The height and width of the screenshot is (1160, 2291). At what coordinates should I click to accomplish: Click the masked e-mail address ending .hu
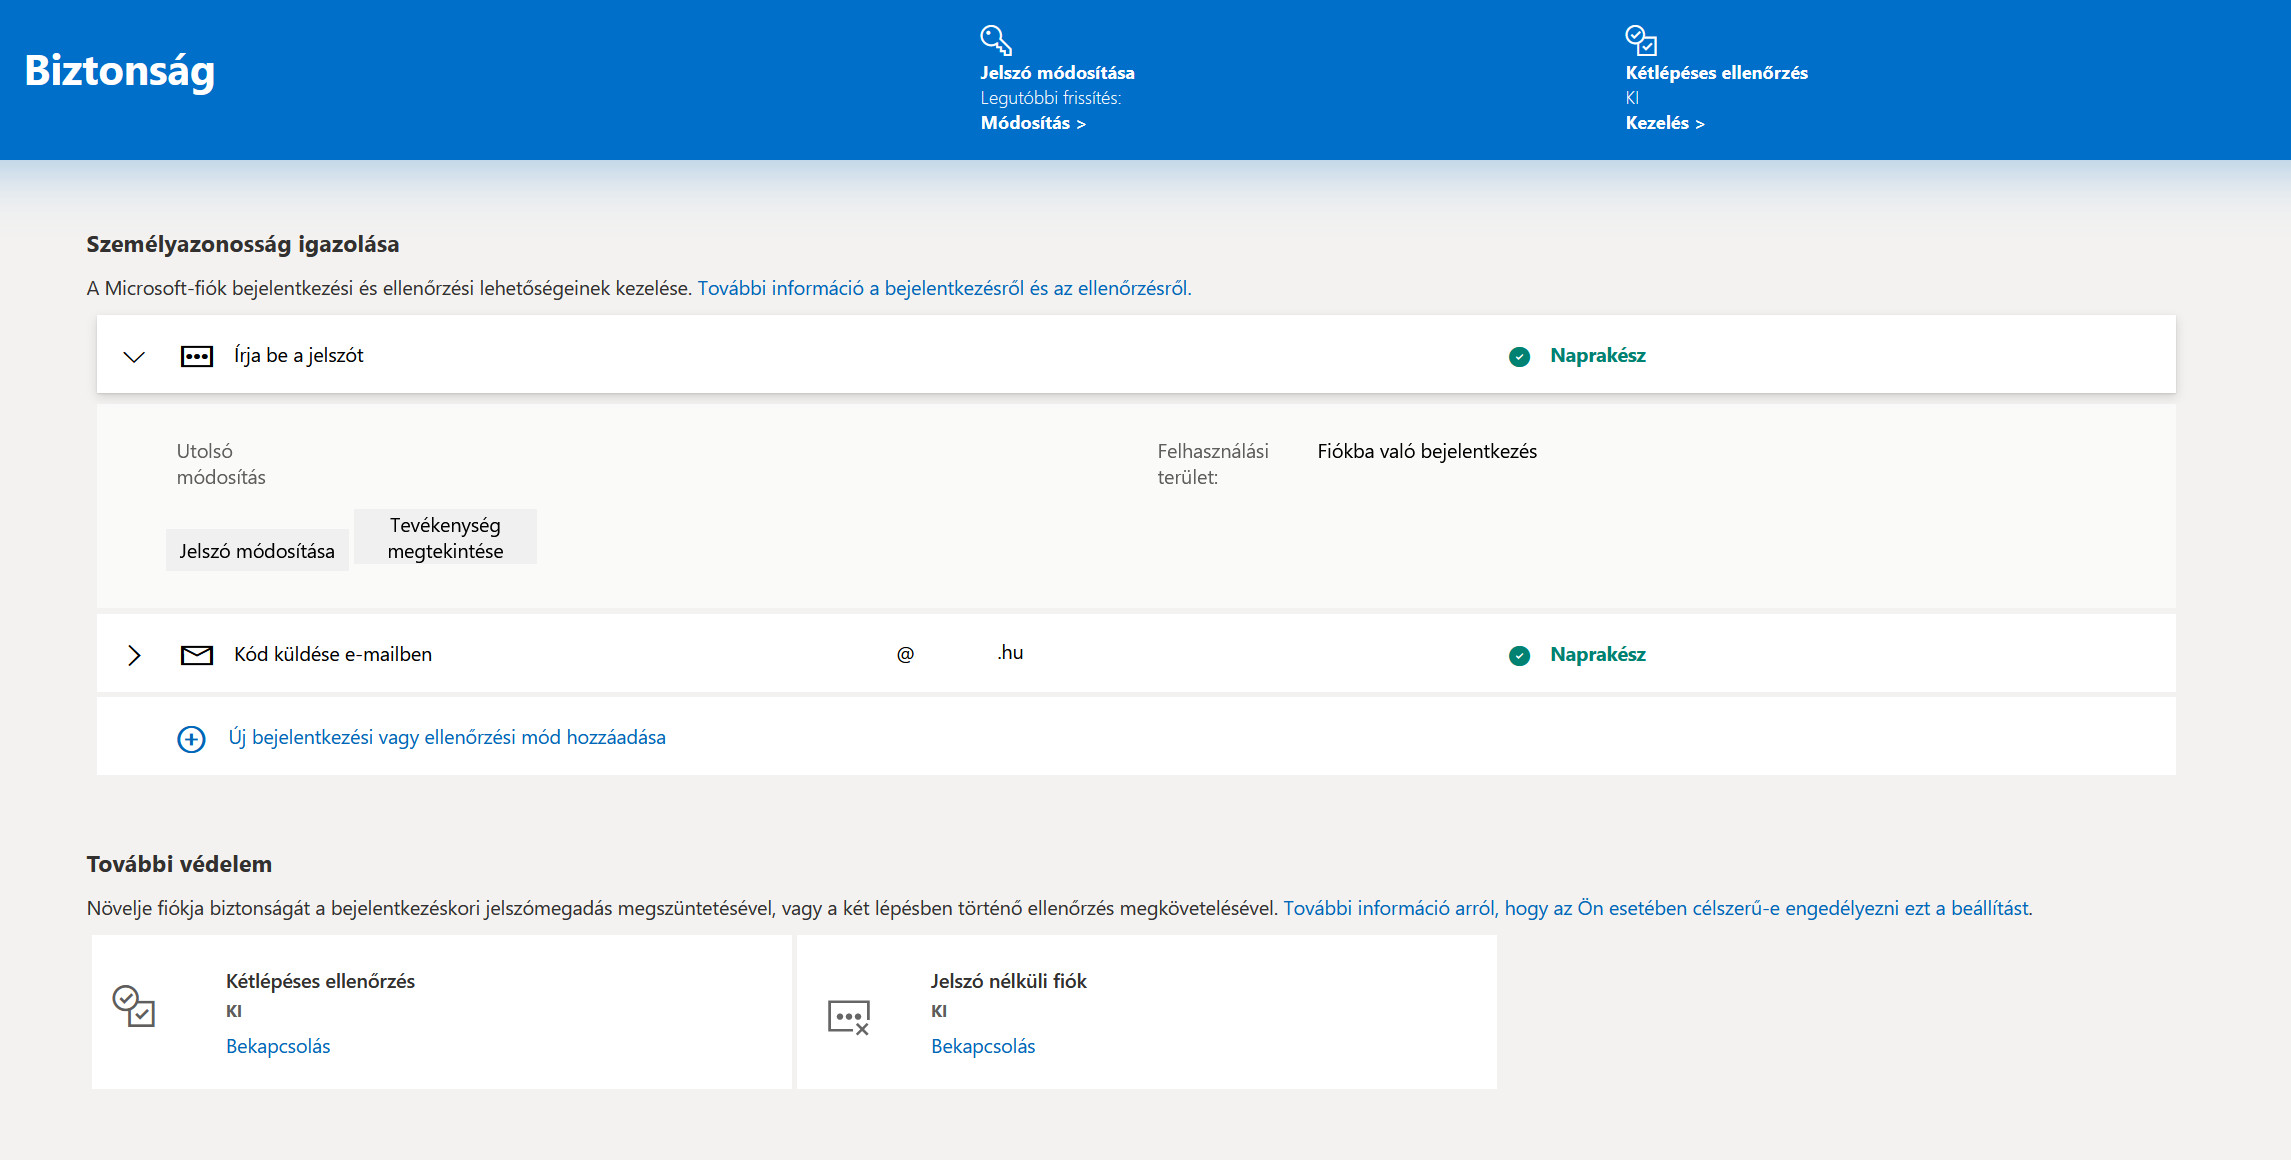960,653
